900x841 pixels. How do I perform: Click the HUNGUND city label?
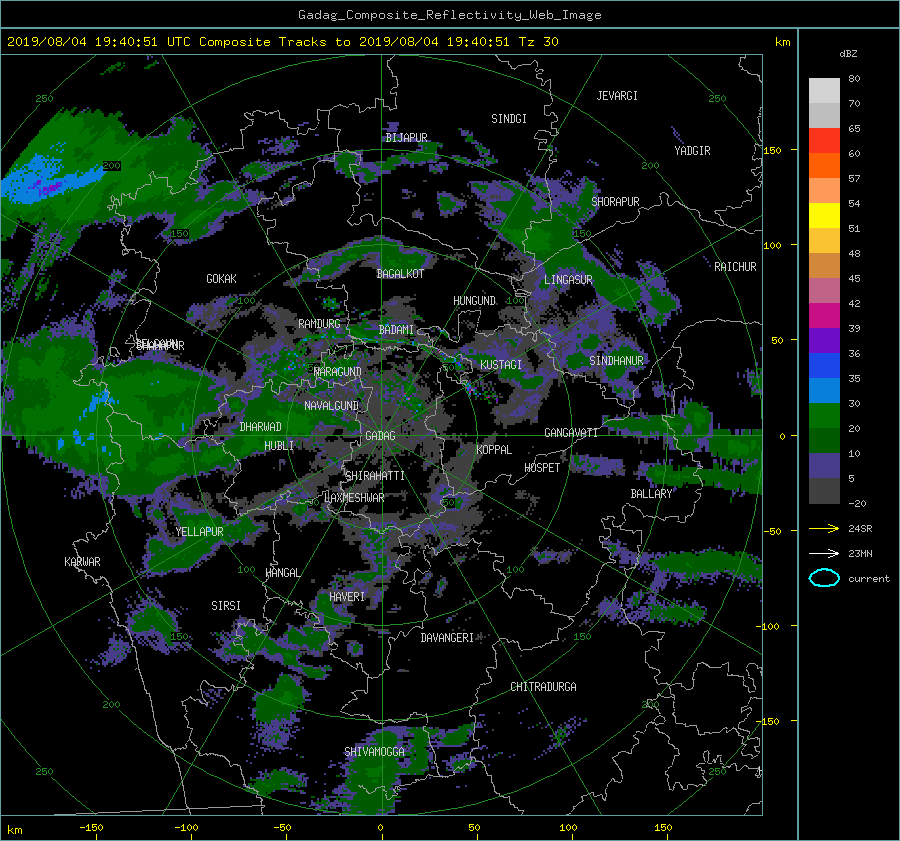[474, 301]
